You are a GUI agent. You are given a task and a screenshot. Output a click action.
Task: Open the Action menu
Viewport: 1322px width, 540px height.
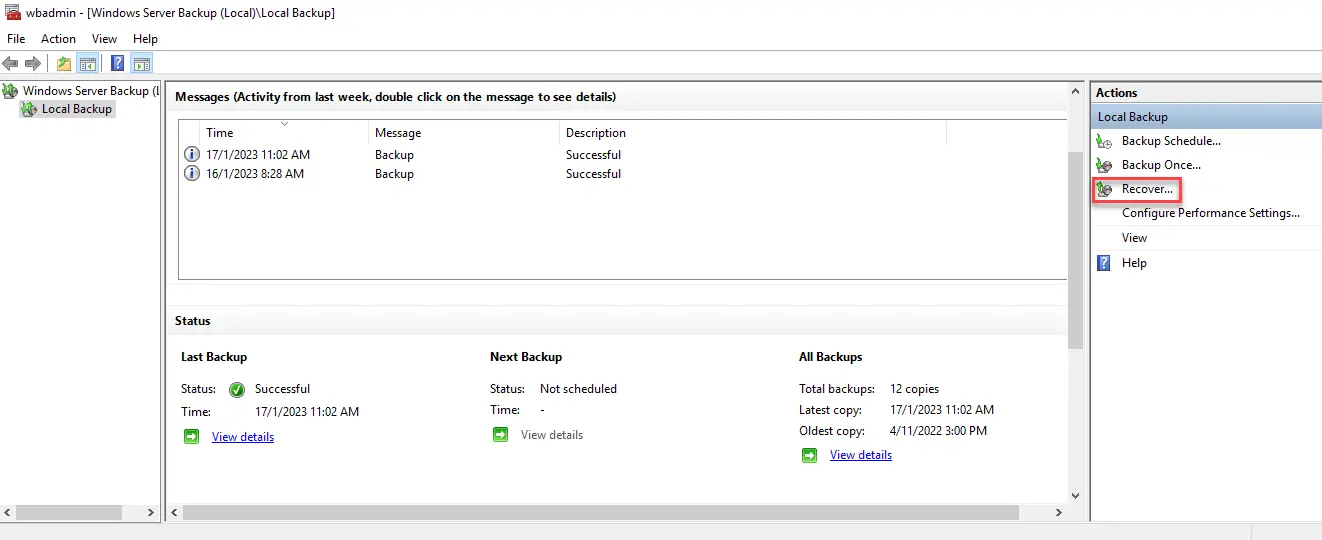point(58,39)
